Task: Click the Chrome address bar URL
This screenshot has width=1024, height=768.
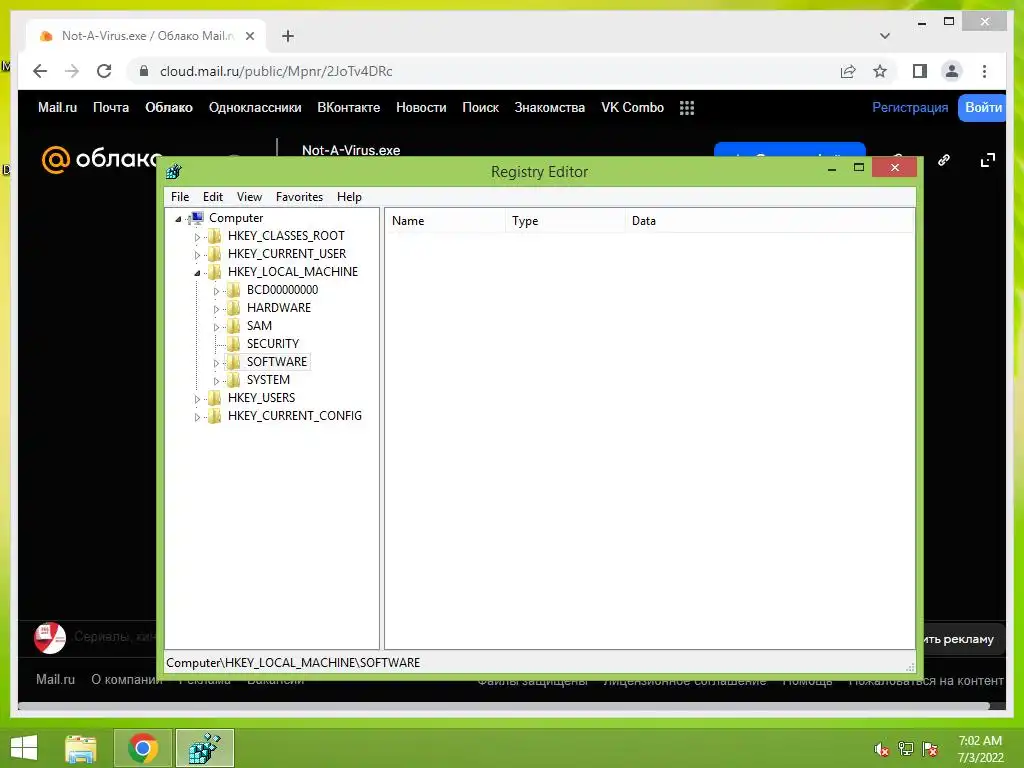Action: pos(276,71)
